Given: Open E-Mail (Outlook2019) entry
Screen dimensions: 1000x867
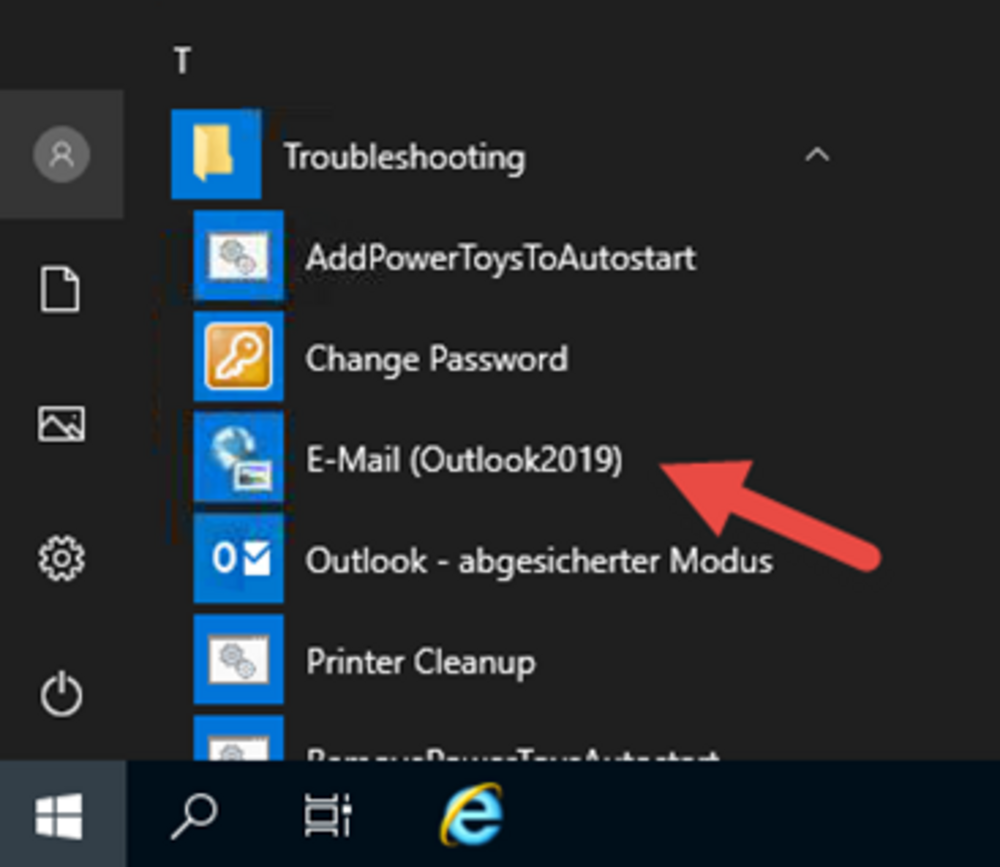Looking at the screenshot, I should [464, 459].
